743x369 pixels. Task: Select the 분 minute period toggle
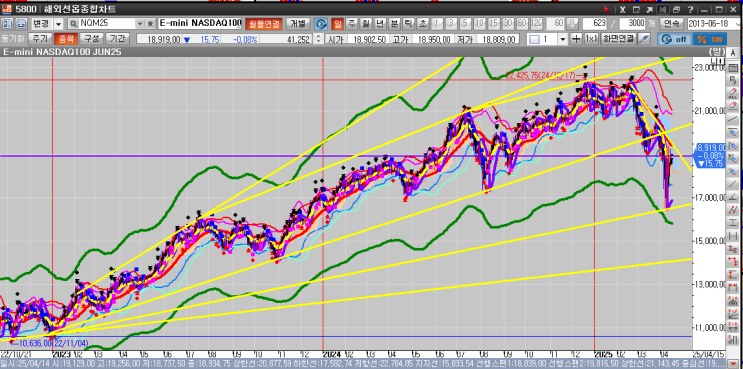pos(395,24)
